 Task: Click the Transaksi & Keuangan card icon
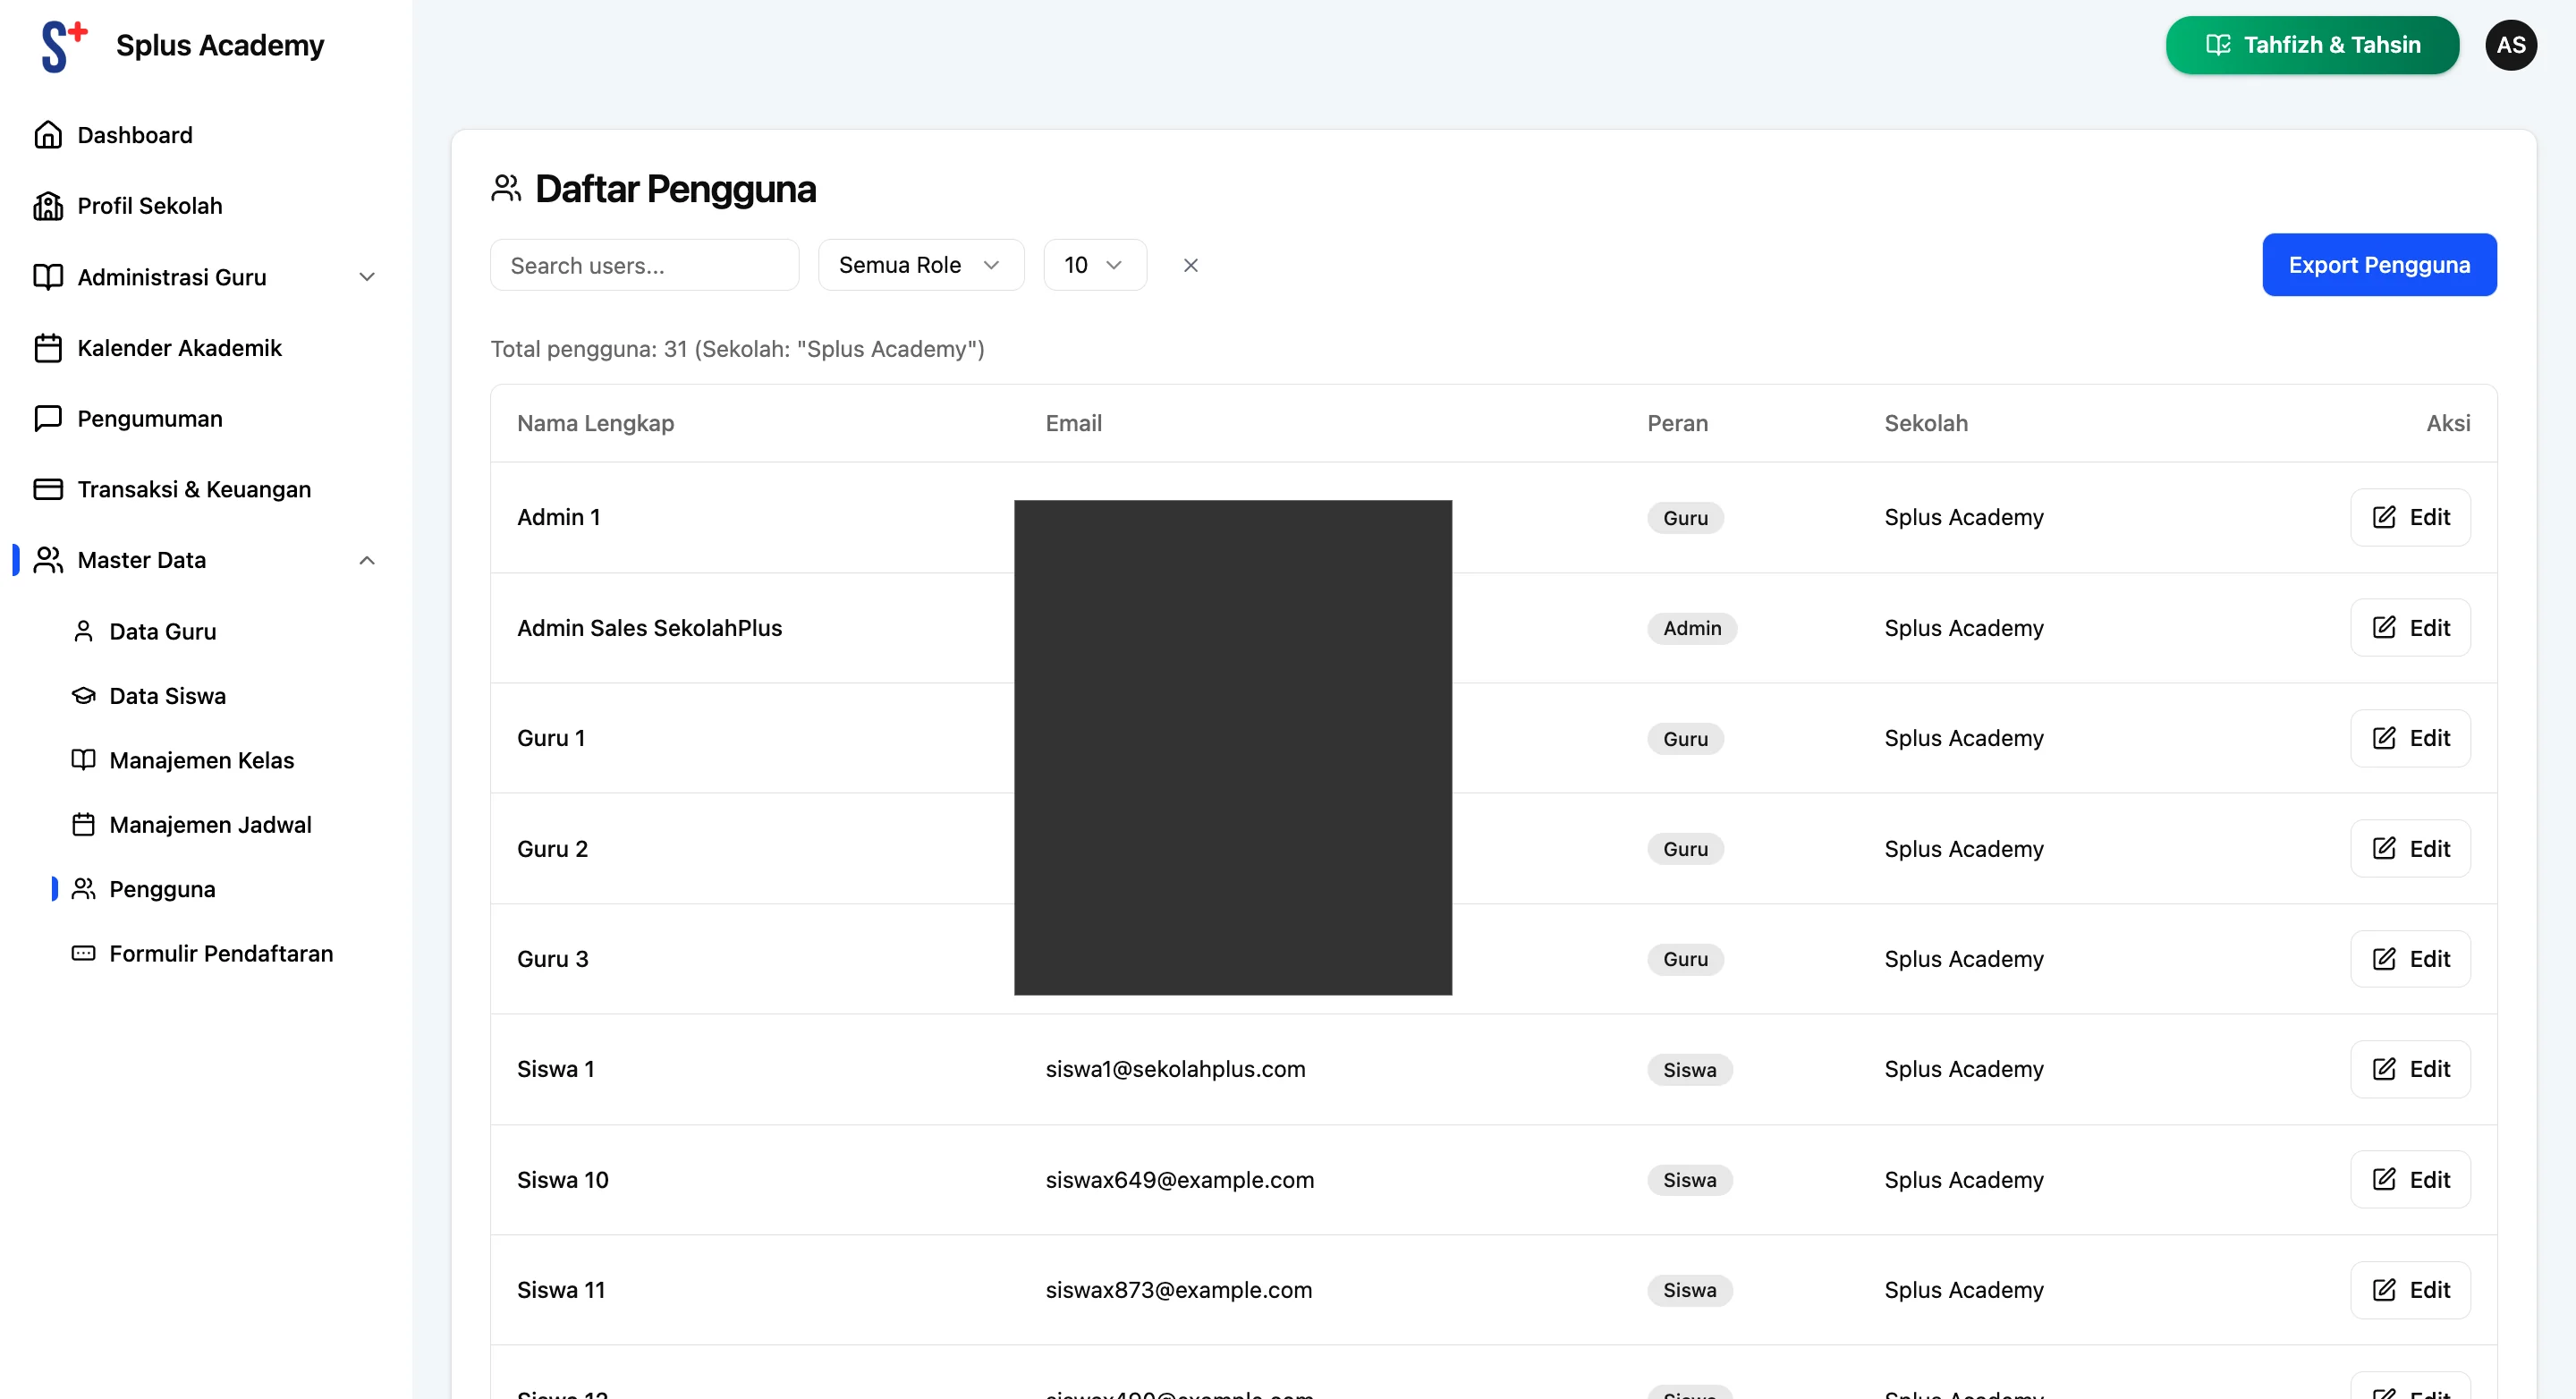point(49,489)
